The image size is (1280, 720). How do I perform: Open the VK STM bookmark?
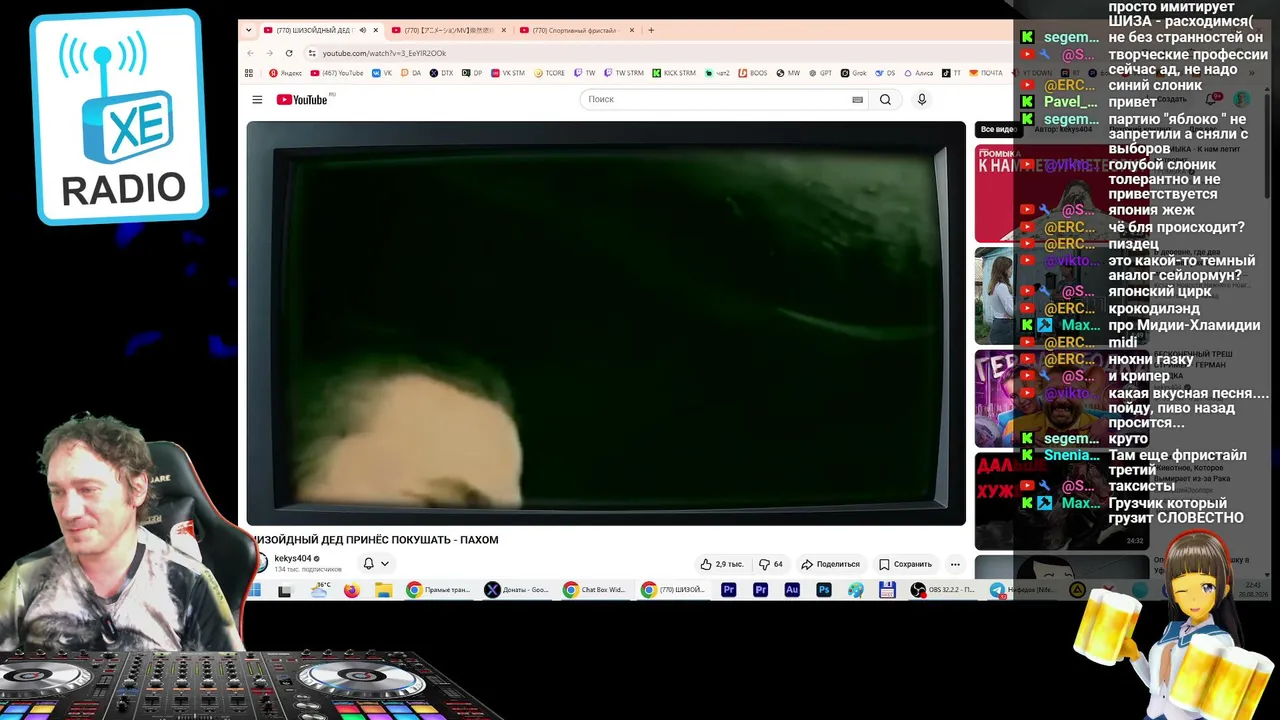click(x=508, y=73)
